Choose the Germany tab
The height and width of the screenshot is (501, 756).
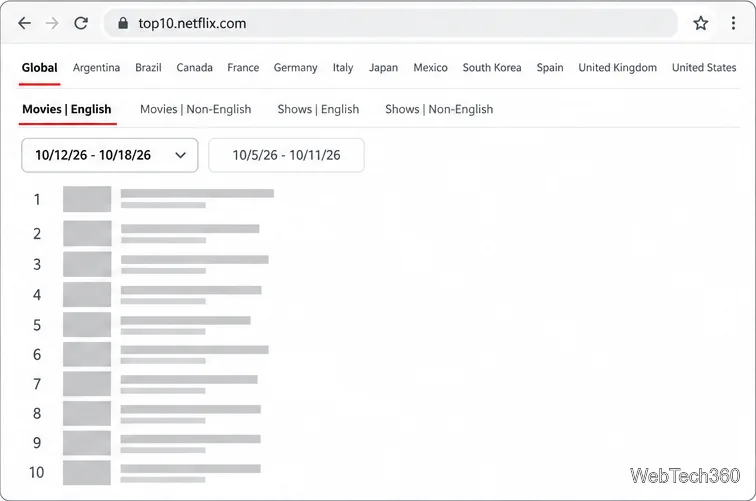click(296, 68)
